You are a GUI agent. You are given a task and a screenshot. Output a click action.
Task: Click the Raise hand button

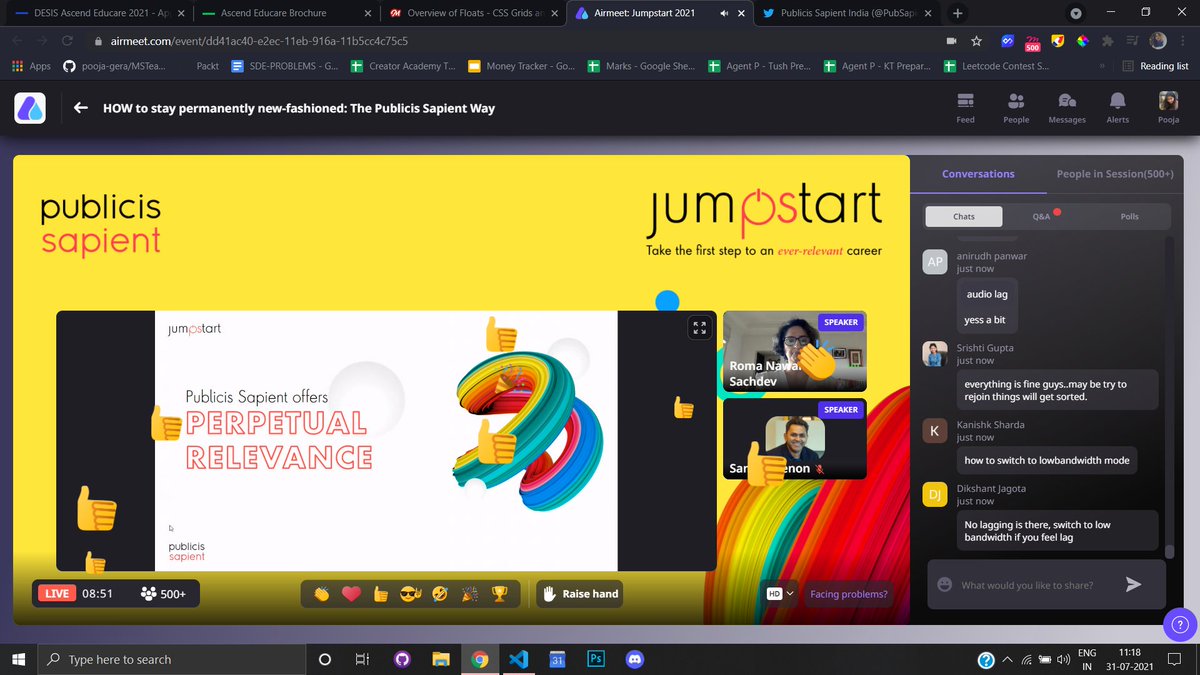coord(581,594)
